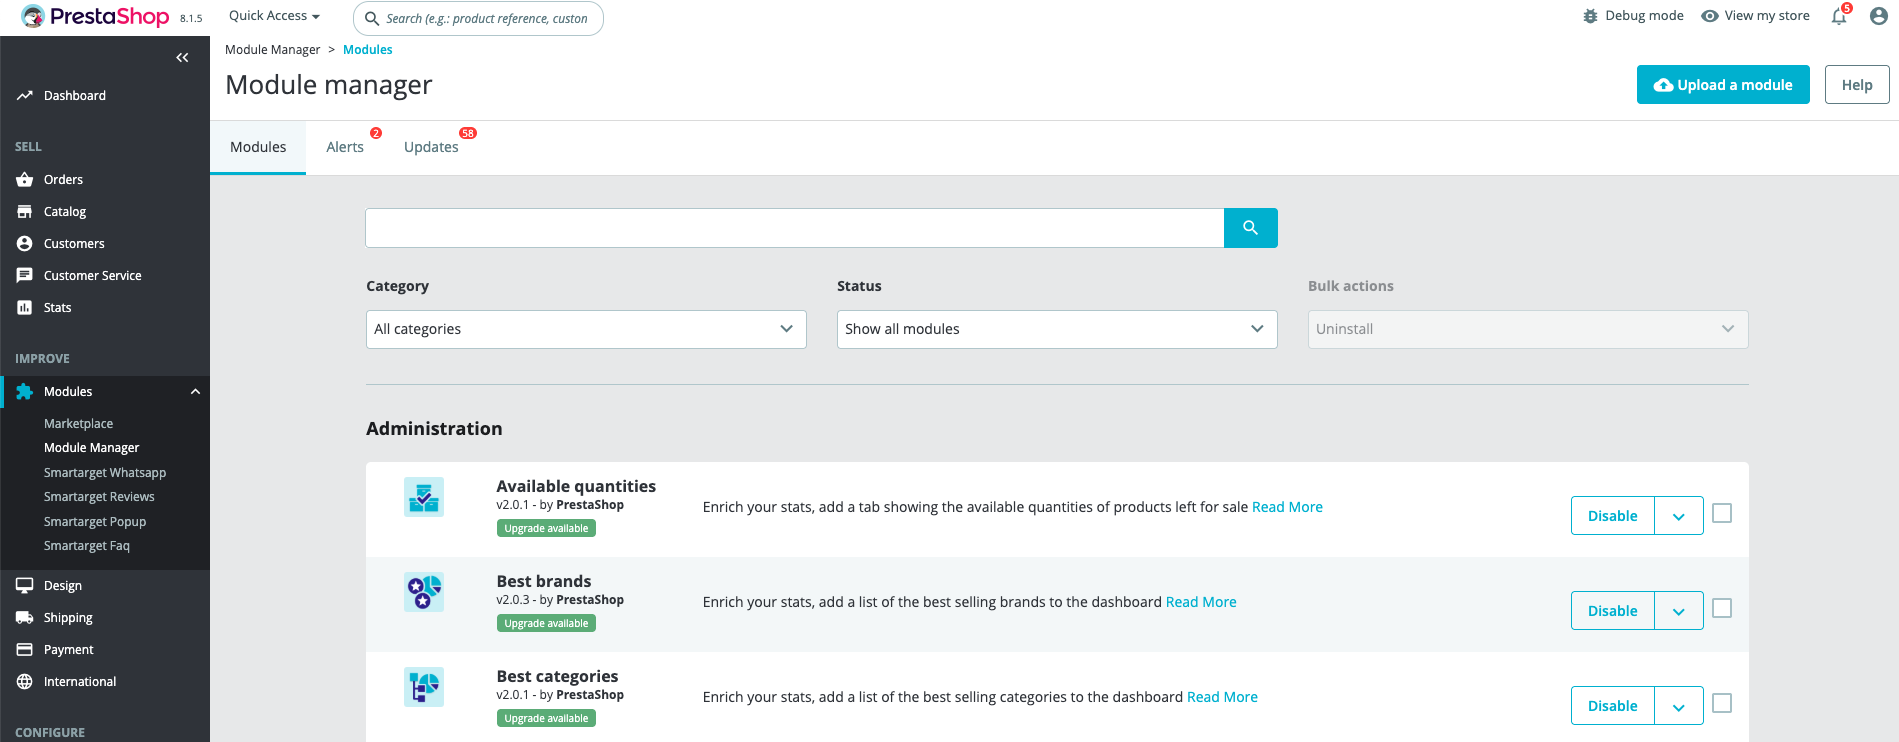
Task: Click the Help button
Action: point(1857,85)
